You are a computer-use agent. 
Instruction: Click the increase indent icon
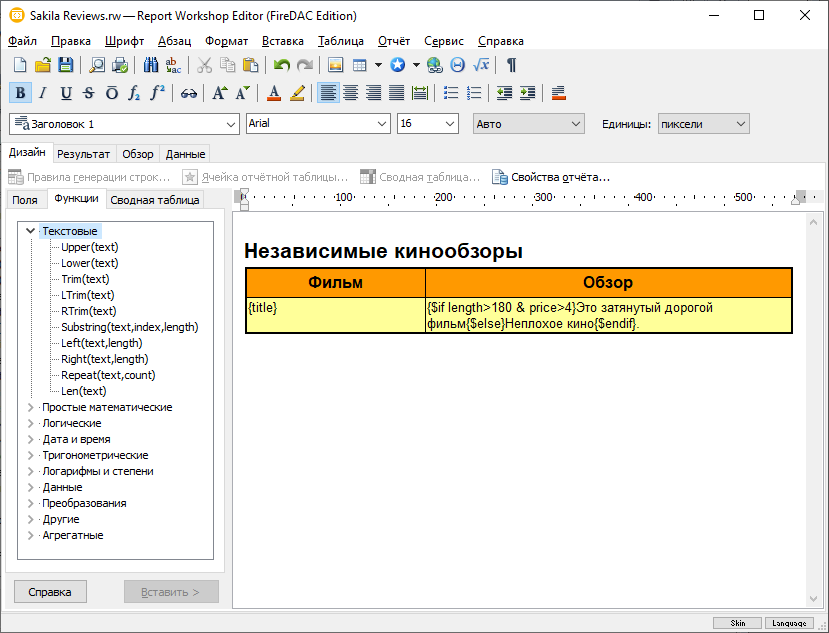[x=527, y=93]
